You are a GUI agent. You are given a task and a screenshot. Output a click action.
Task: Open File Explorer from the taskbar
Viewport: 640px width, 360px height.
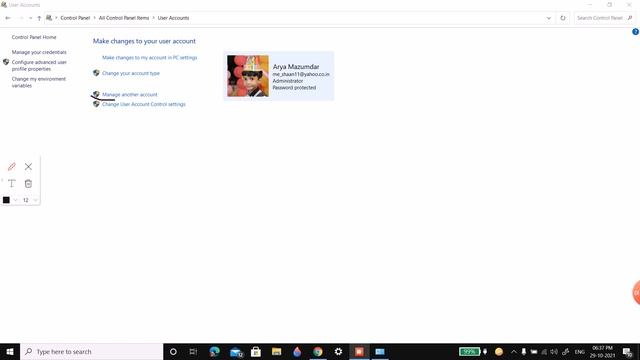pos(276,351)
